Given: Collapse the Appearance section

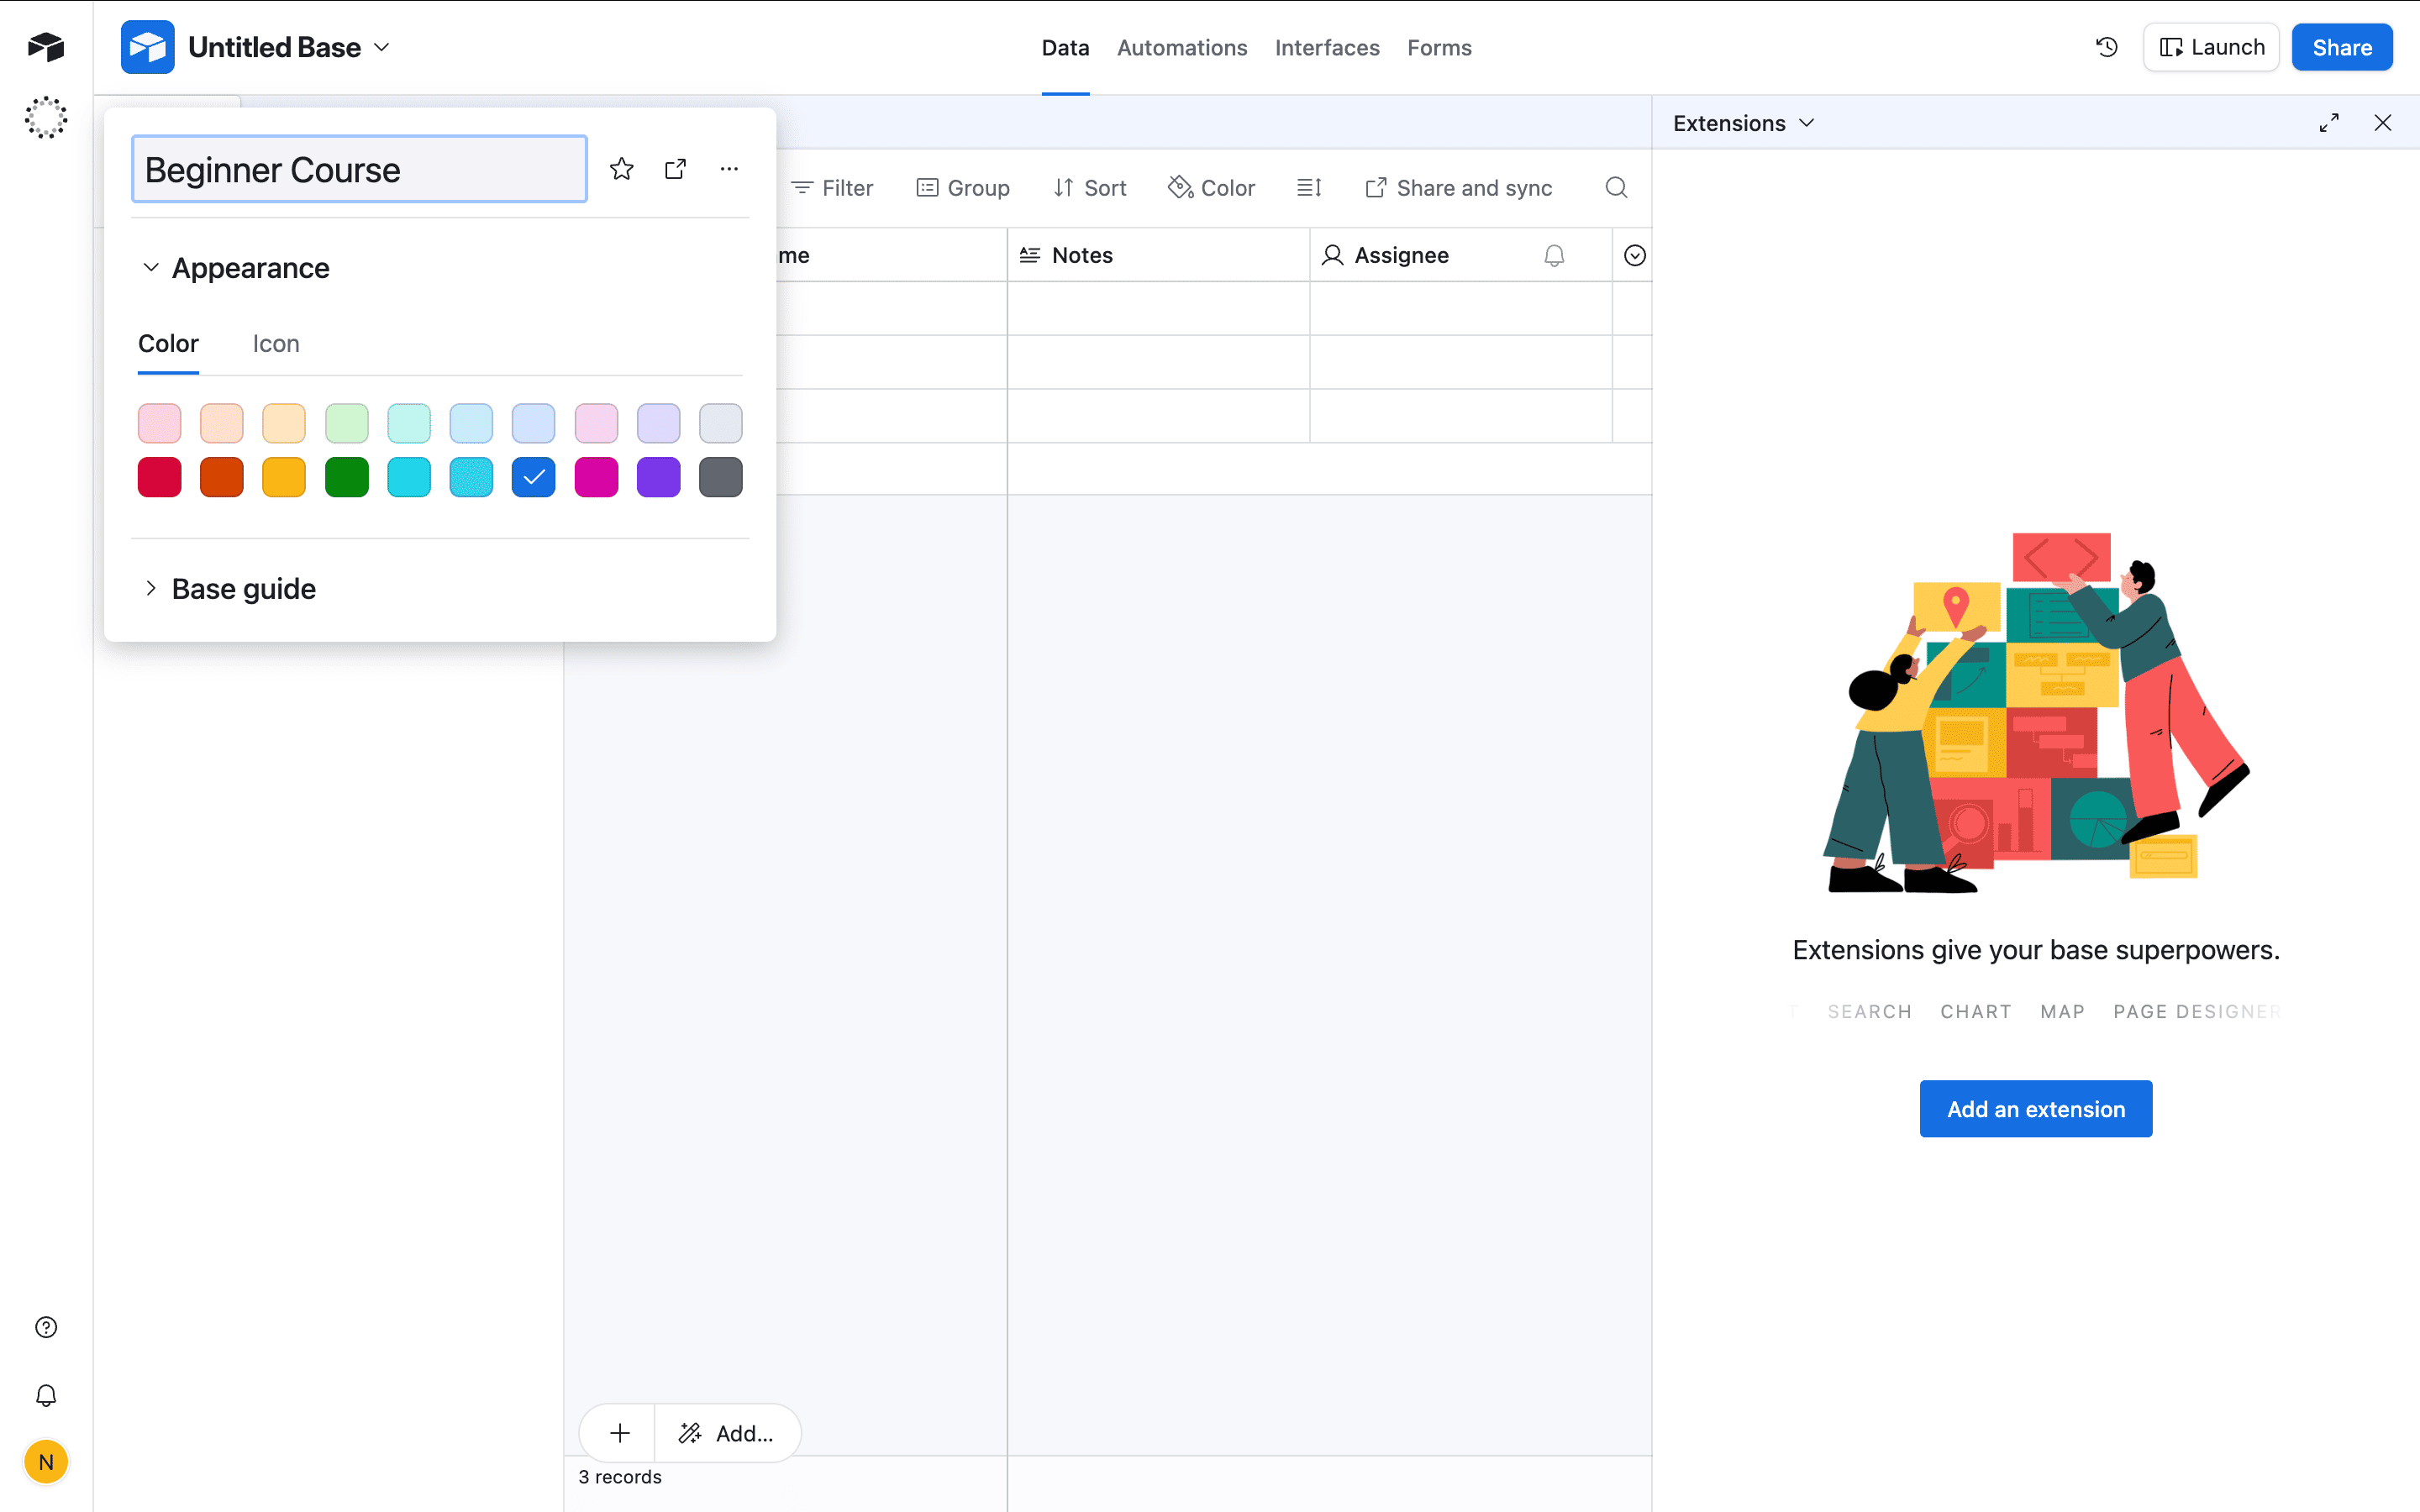Looking at the screenshot, I should [236, 268].
